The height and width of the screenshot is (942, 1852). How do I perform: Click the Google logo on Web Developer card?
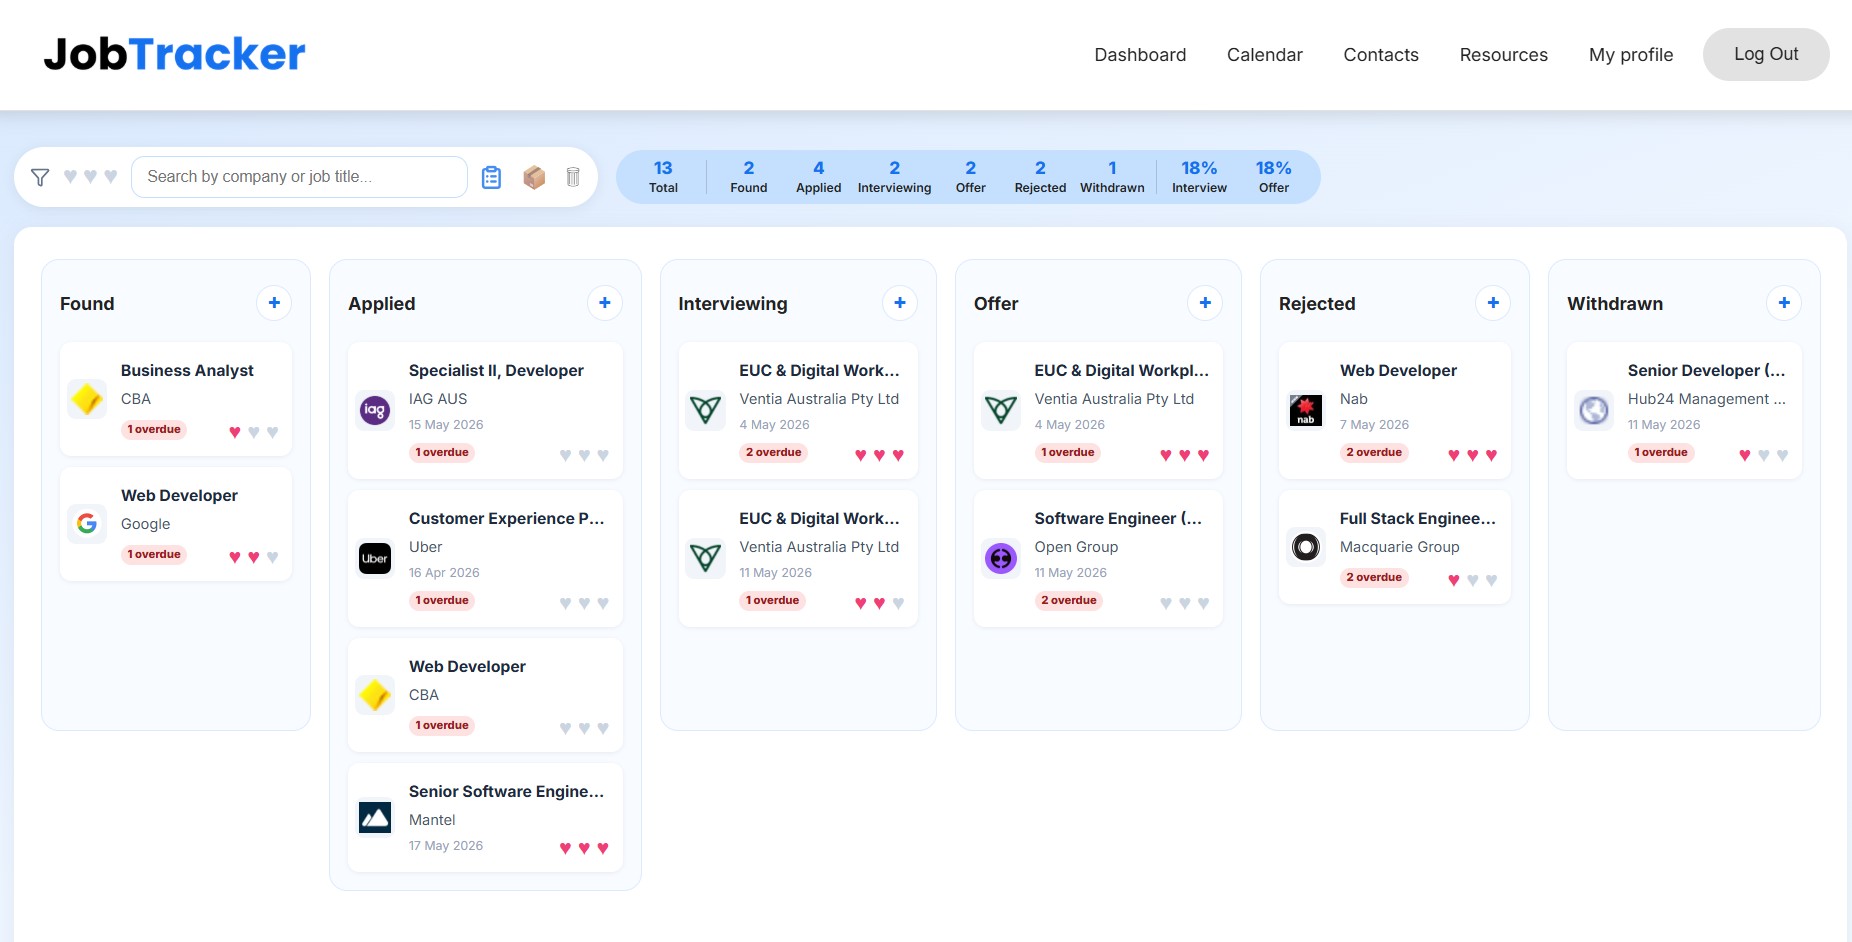pyautogui.click(x=87, y=524)
